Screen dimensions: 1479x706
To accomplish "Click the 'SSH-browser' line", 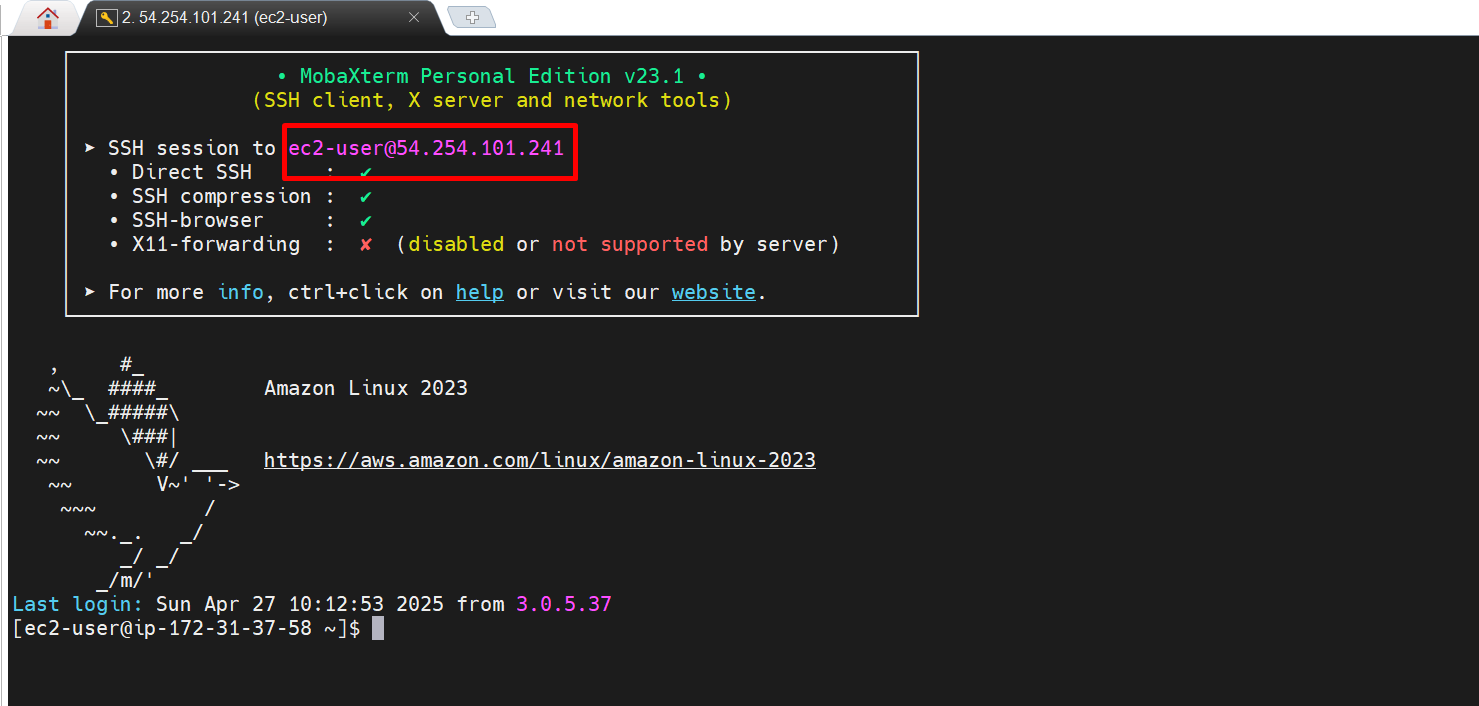I will (x=241, y=220).
